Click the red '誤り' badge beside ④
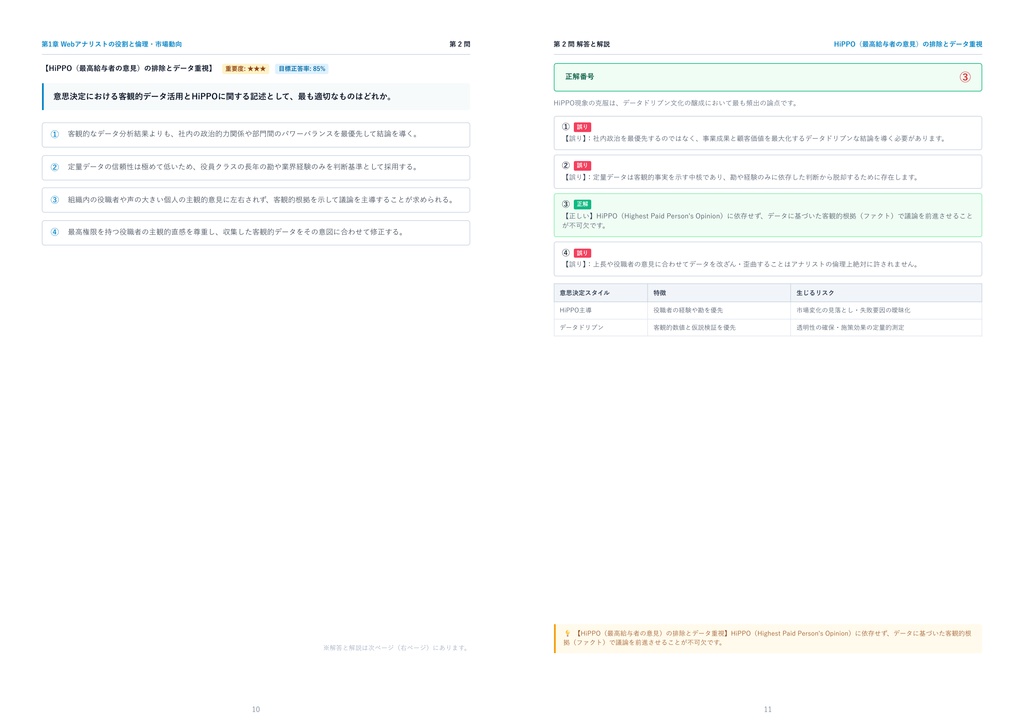Image resolution: width=1024 pixels, height=724 pixels. (582, 253)
